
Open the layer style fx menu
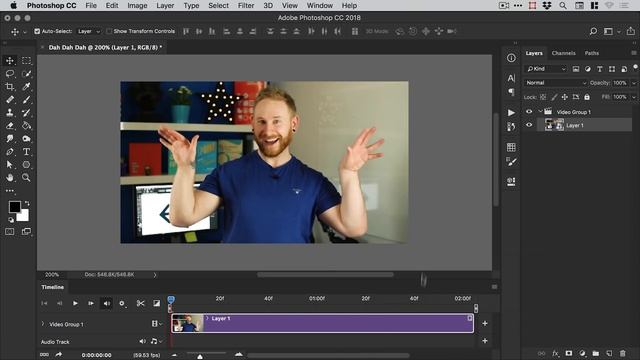tap(555, 353)
